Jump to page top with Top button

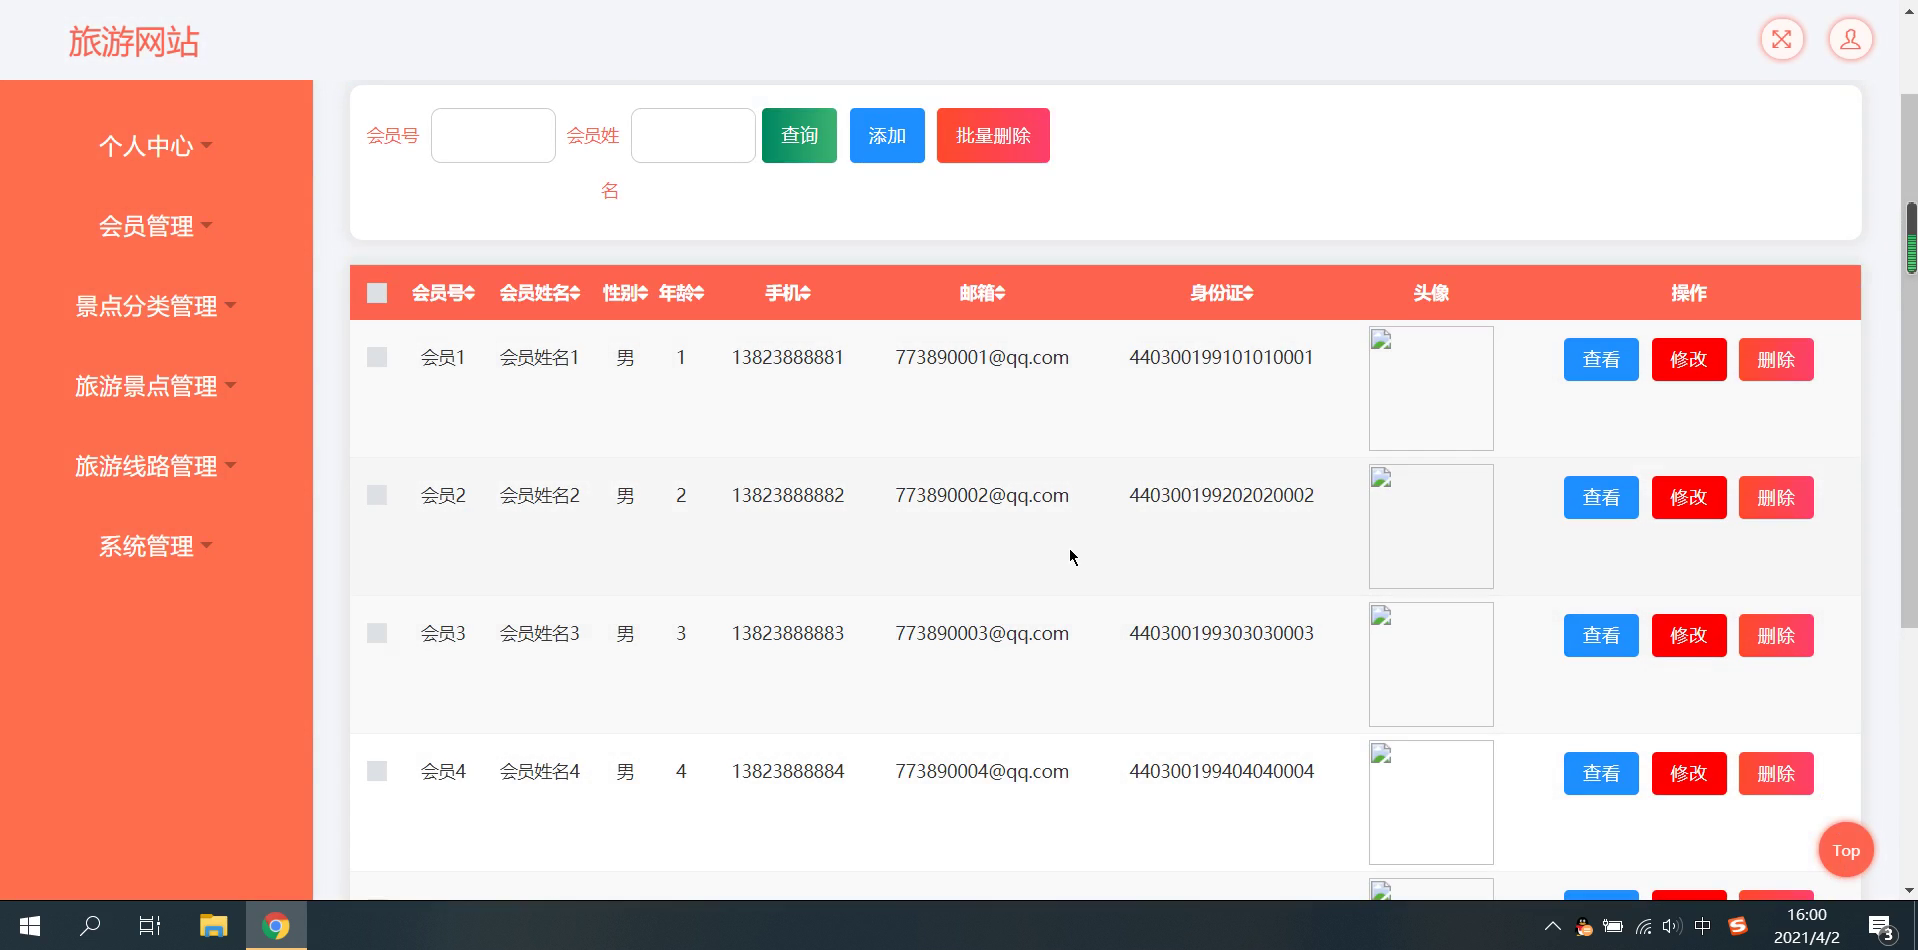(1846, 850)
